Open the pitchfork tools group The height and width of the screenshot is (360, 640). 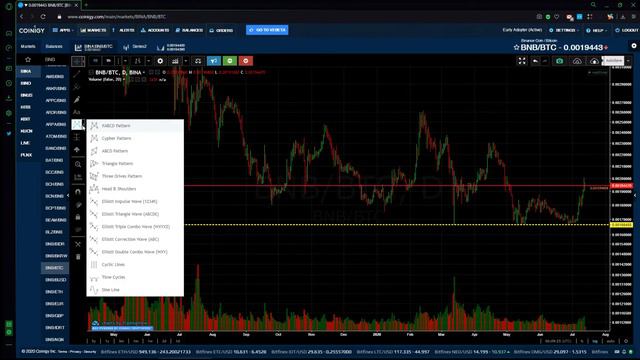coord(77,87)
